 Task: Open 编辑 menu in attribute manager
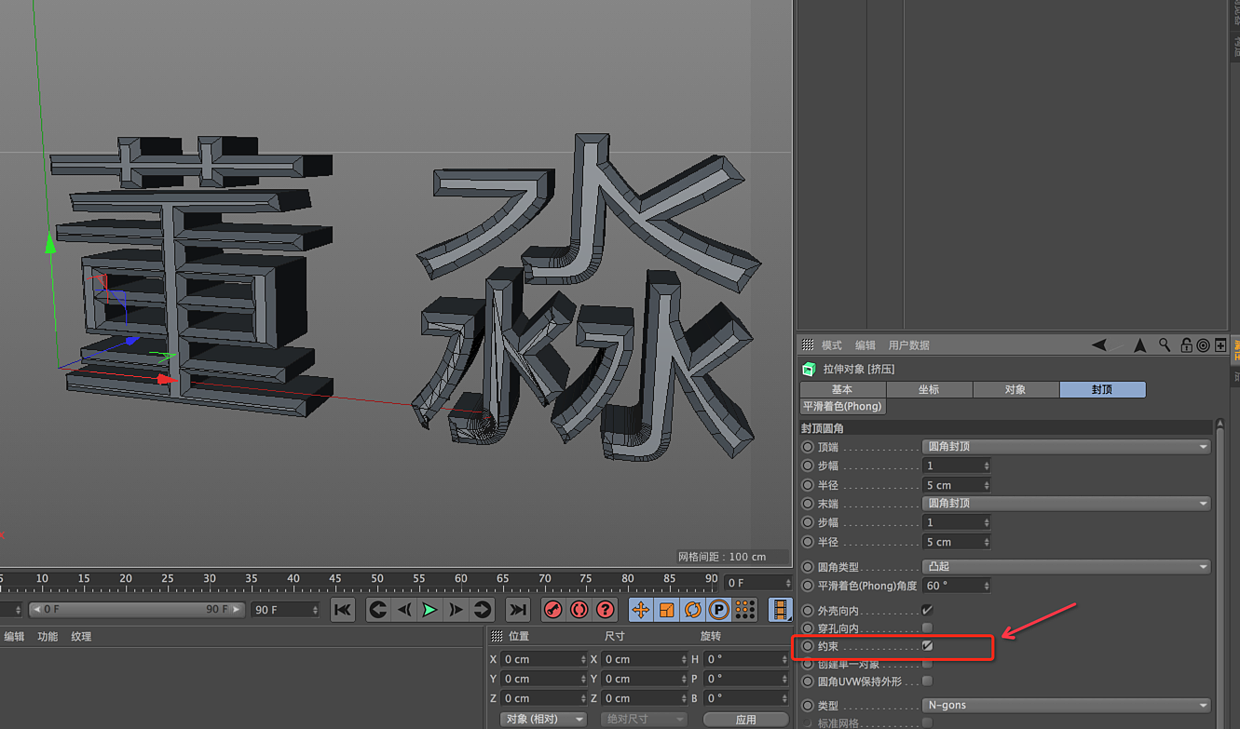click(865, 345)
